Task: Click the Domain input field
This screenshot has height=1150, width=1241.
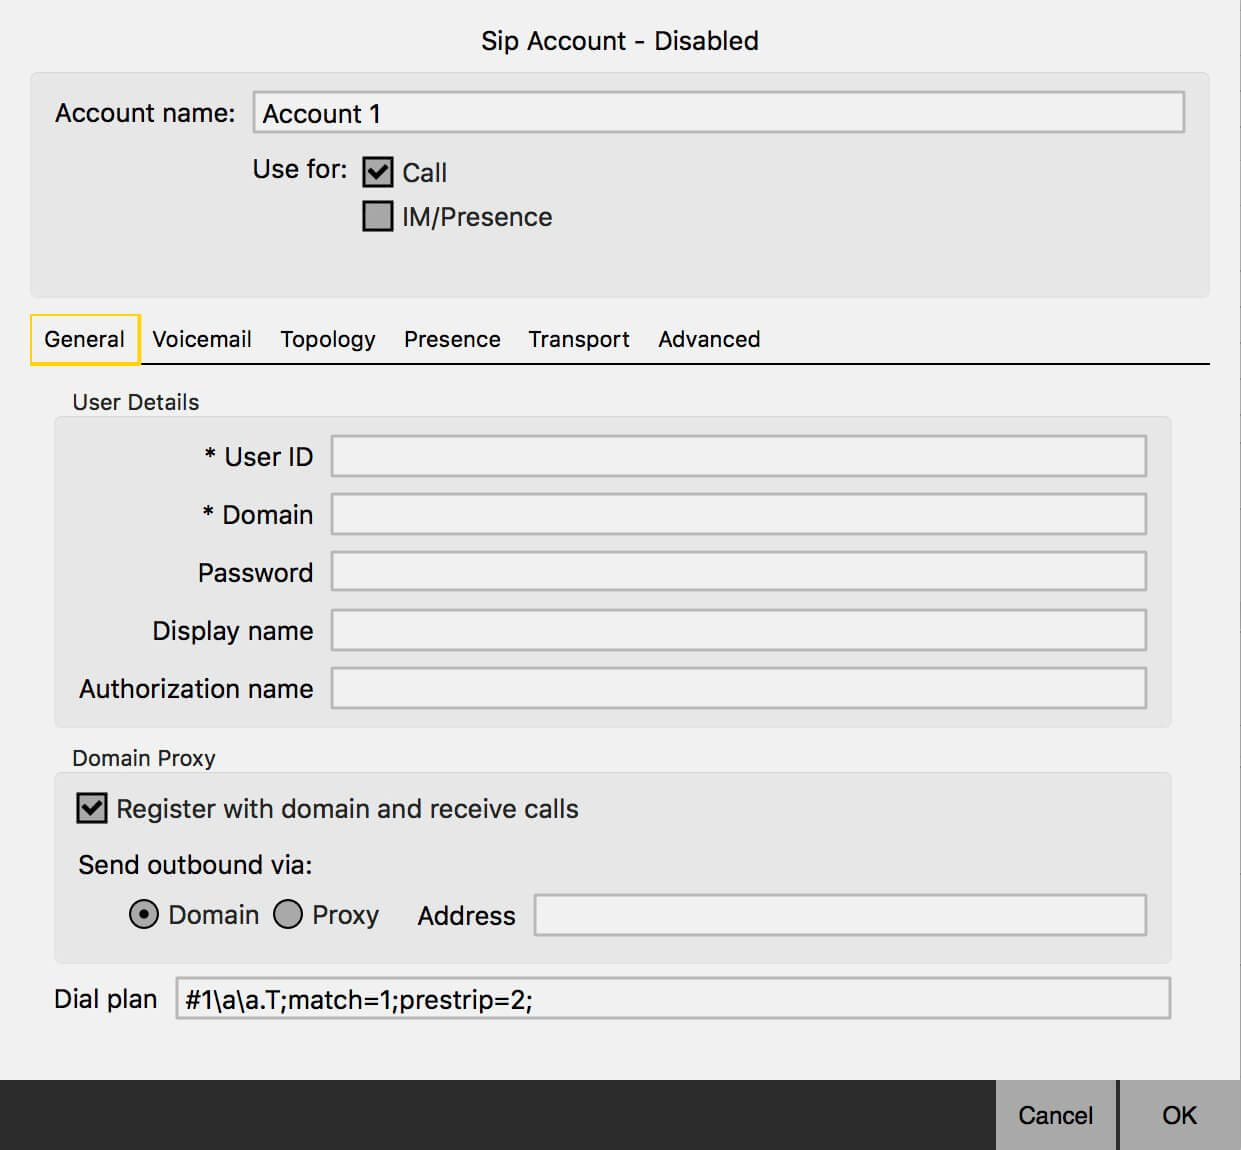Action: (740, 514)
